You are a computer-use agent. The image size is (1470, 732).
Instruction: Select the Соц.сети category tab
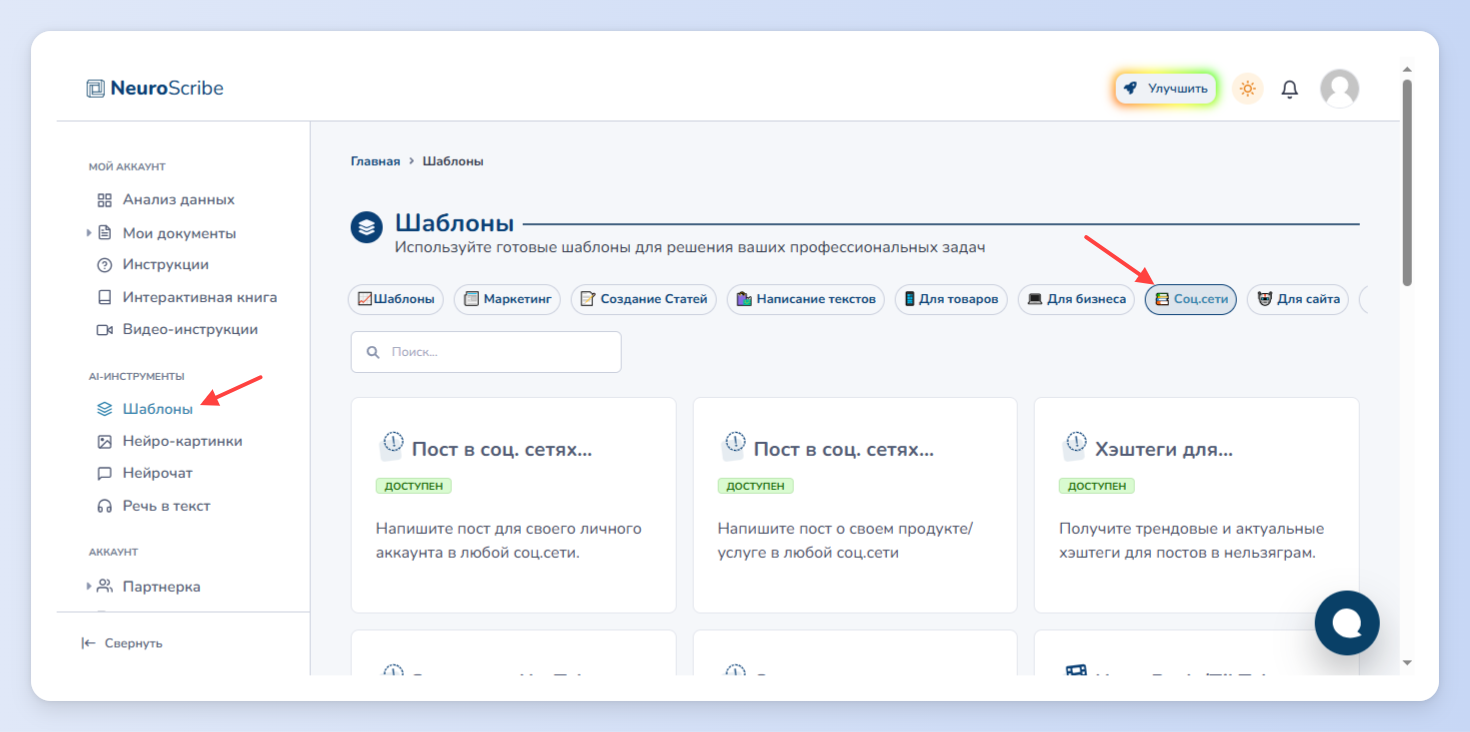pos(1191,299)
